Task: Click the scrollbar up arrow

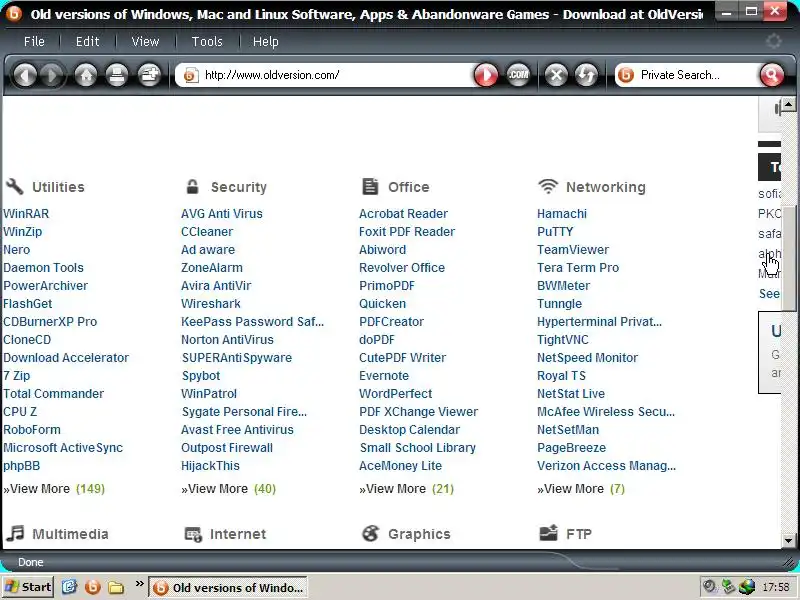Action: [789, 105]
